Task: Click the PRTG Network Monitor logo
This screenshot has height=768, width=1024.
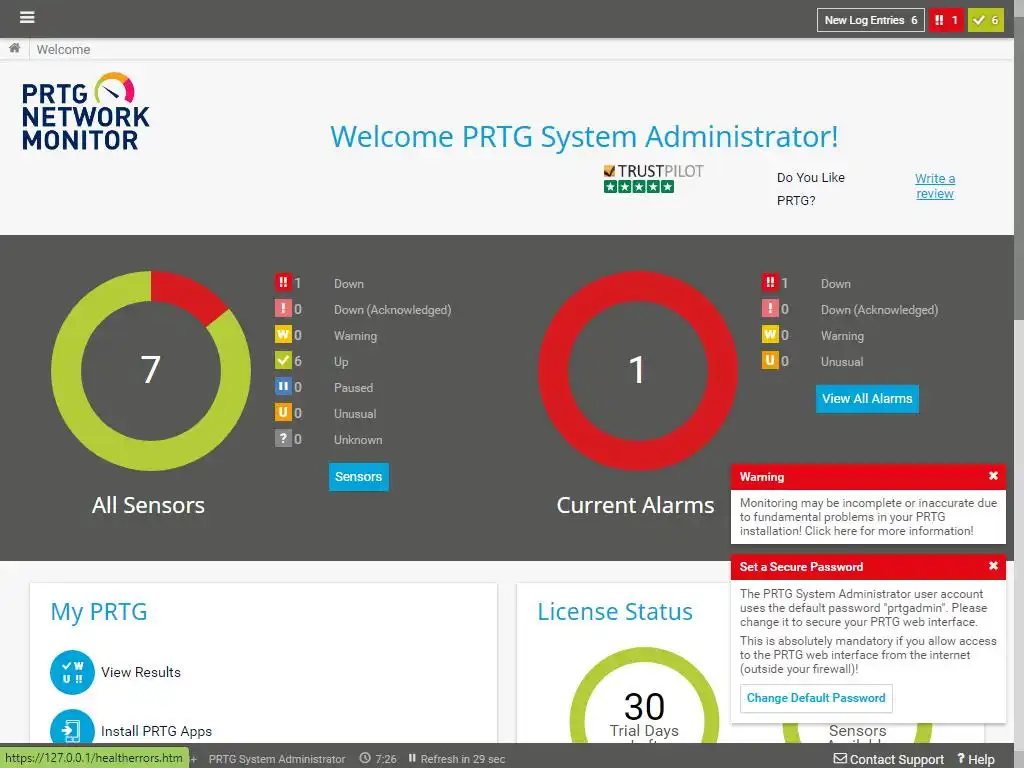Action: 86,112
